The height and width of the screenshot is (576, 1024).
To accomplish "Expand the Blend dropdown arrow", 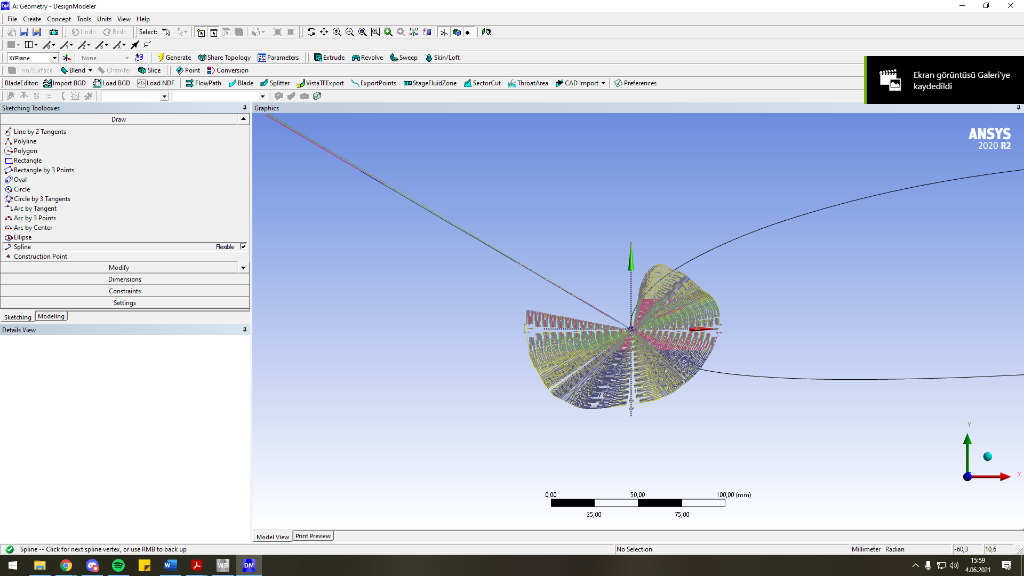I will tap(91, 70).
